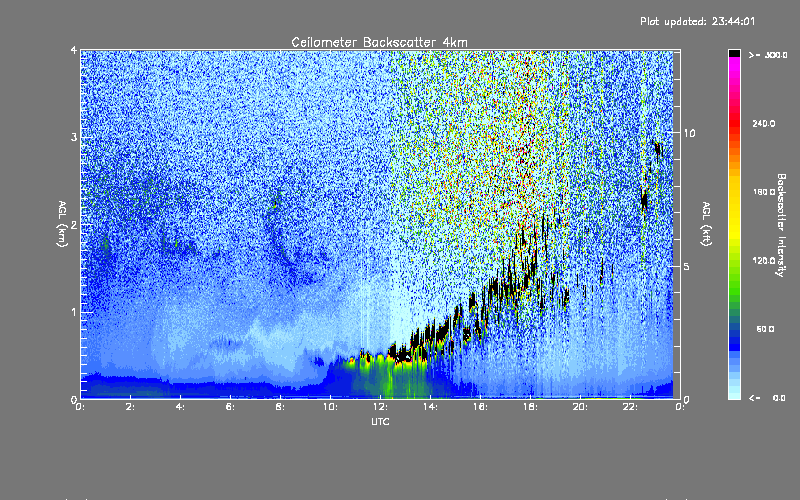800x500 pixels.
Task: Pick the magenta band of the colorbar
Action: 734,69
